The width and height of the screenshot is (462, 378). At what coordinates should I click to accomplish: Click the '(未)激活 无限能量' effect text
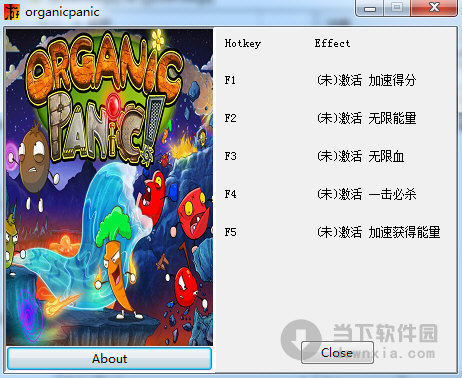366,118
